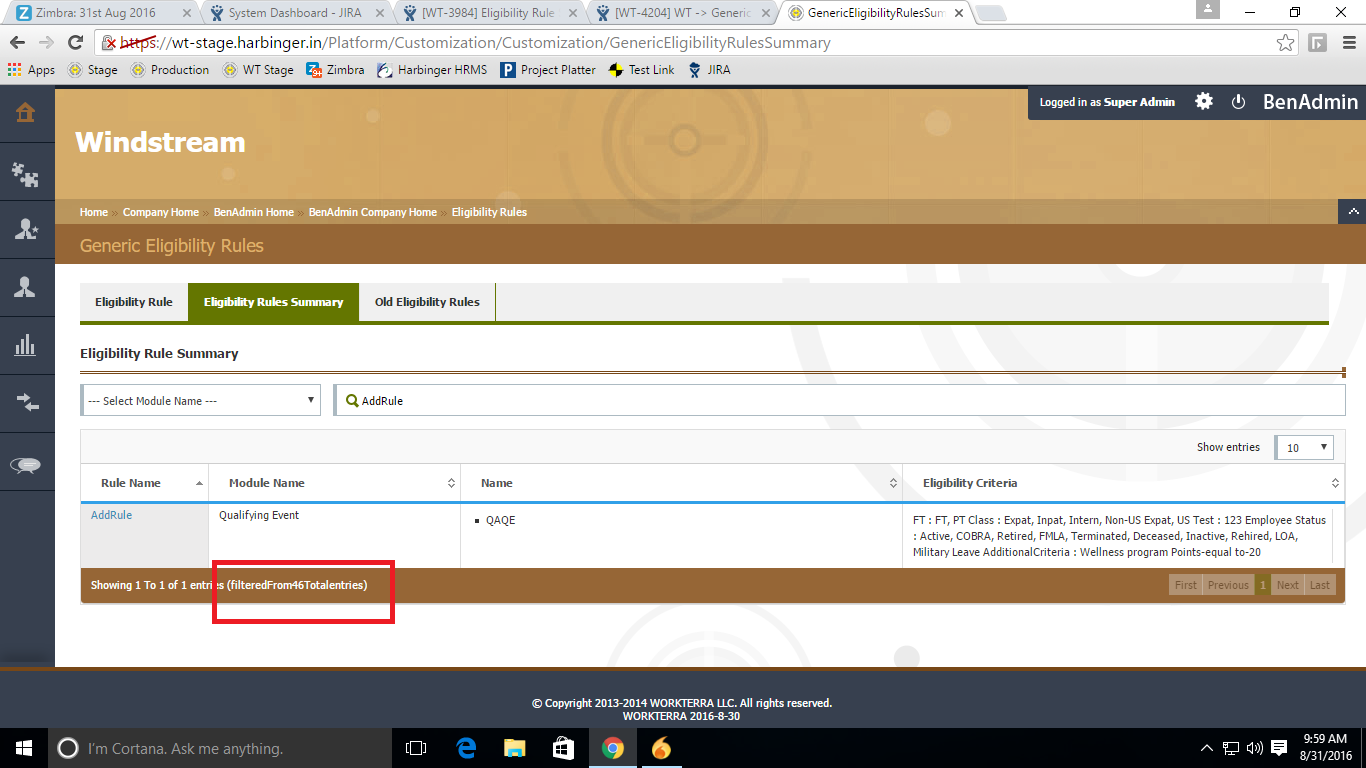The height and width of the screenshot is (768, 1366).
Task: Open the user with star sidebar icon
Action: [x=25, y=229]
